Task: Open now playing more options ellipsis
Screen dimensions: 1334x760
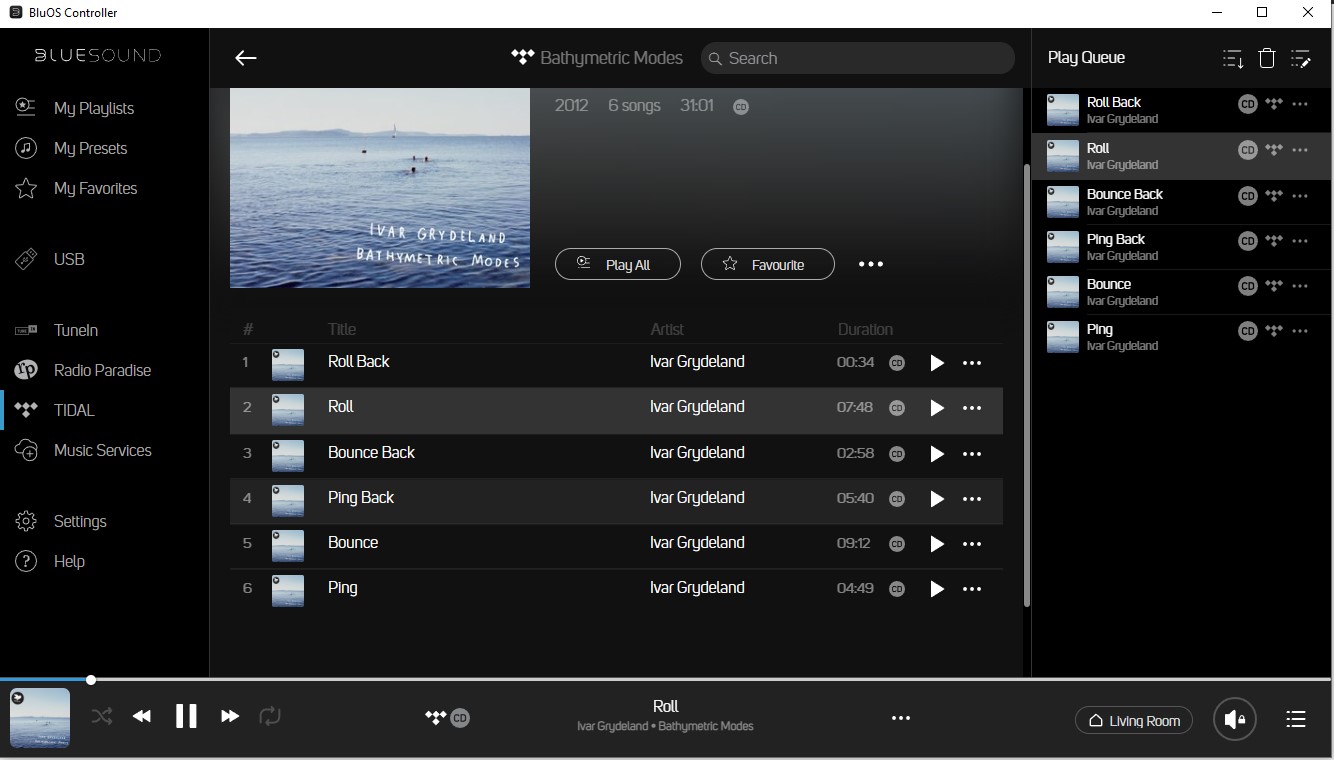Action: (901, 718)
